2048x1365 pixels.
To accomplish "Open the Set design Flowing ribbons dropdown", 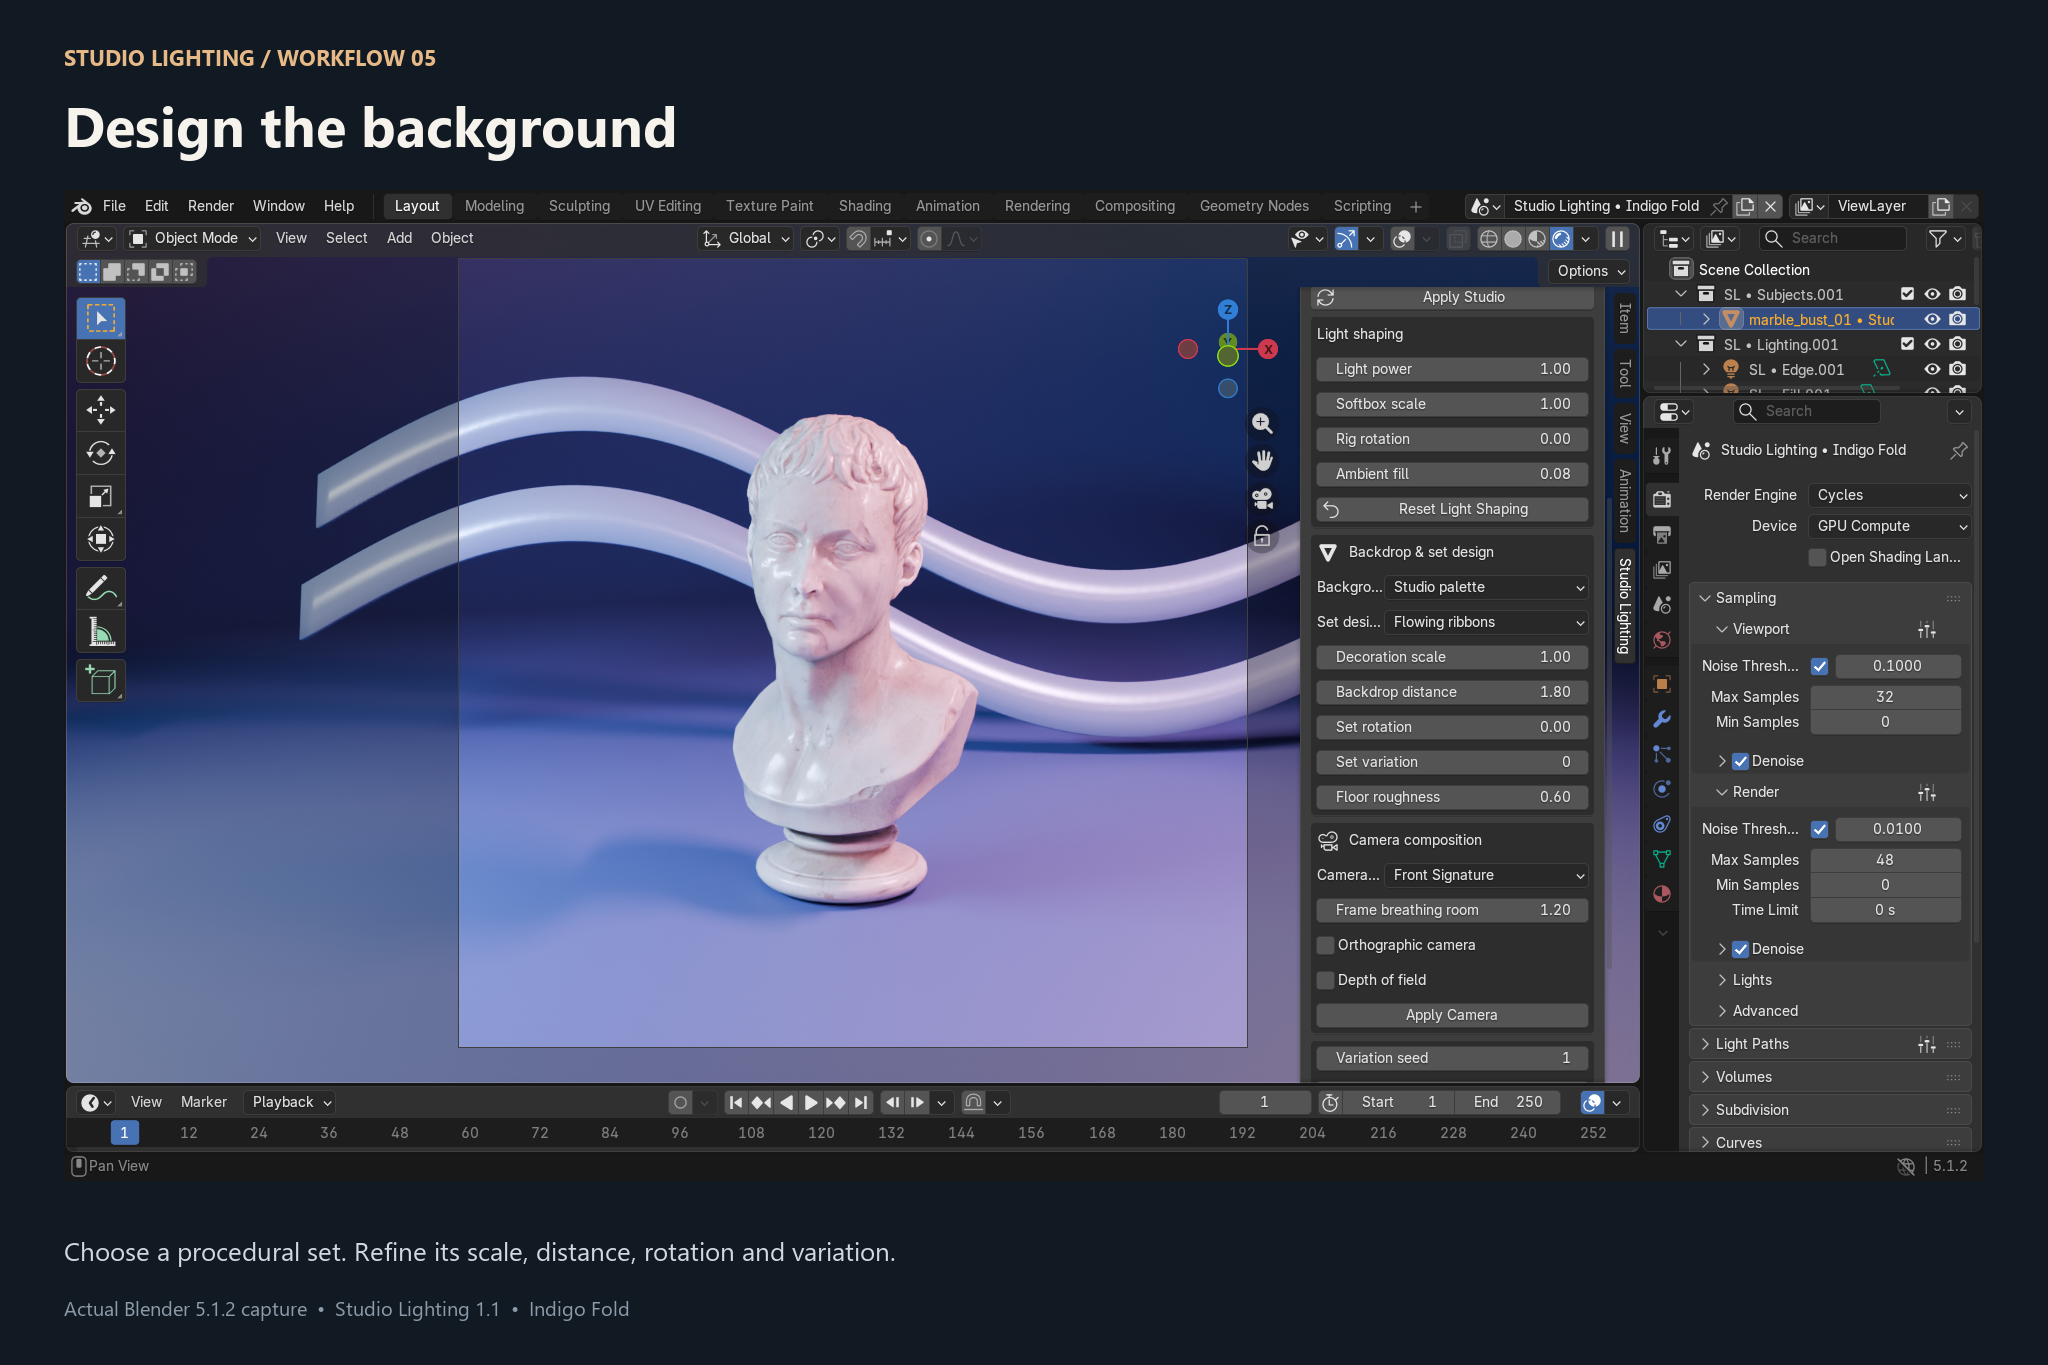I will [x=1487, y=622].
